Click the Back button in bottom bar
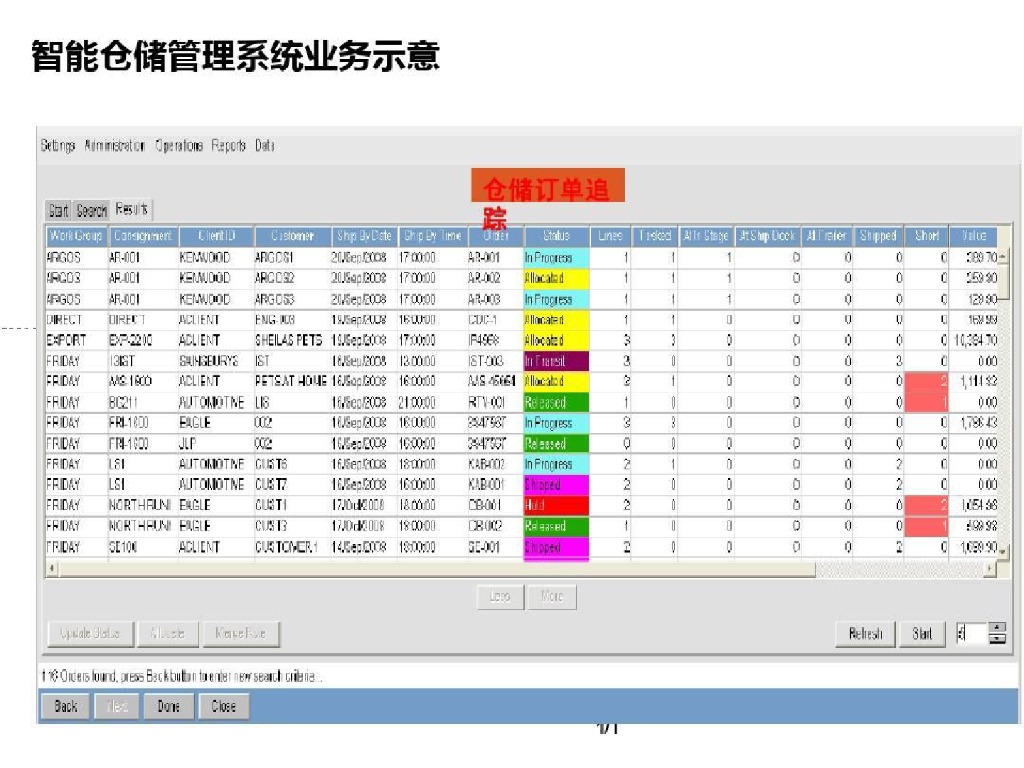Screen dimensions: 1024x768 click(66, 707)
